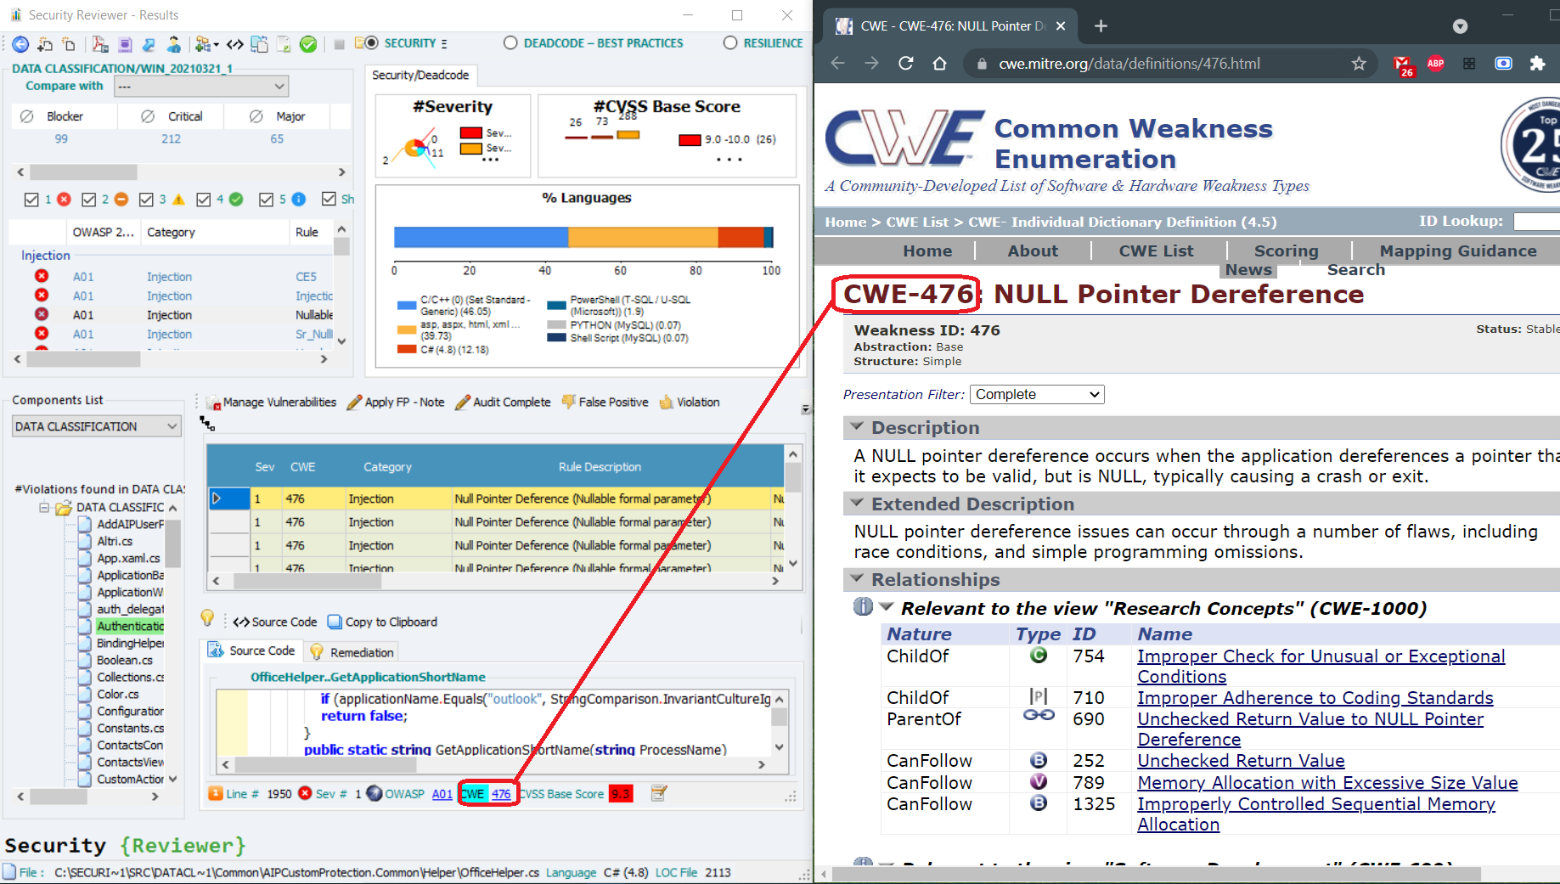This screenshot has height=884, width=1560.
Task: Open Improper Adherence to Coding Standards link
Action: (x=1315, y=698)
